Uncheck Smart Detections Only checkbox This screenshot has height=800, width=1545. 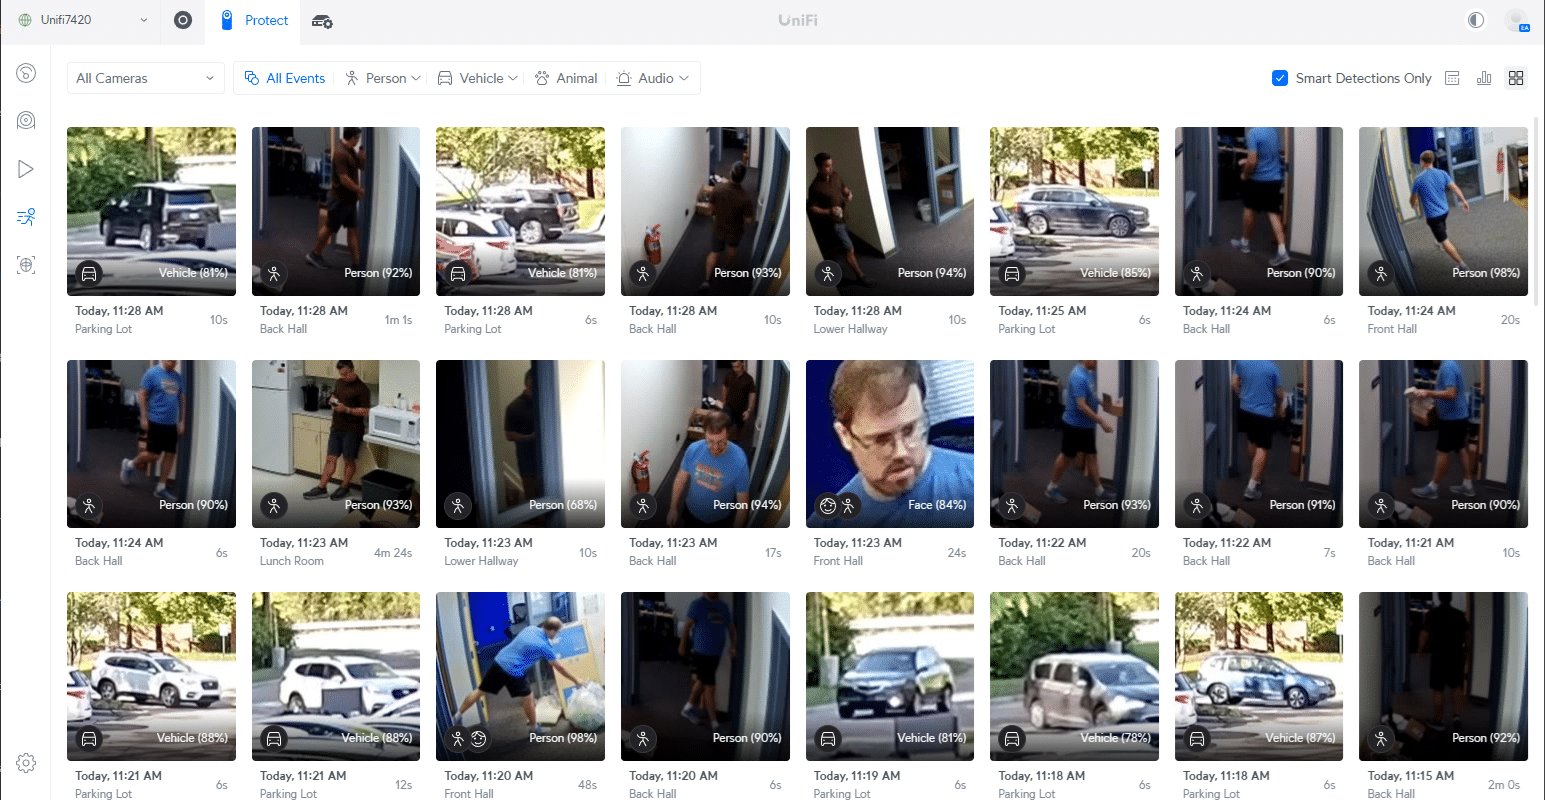point(1279,78)
